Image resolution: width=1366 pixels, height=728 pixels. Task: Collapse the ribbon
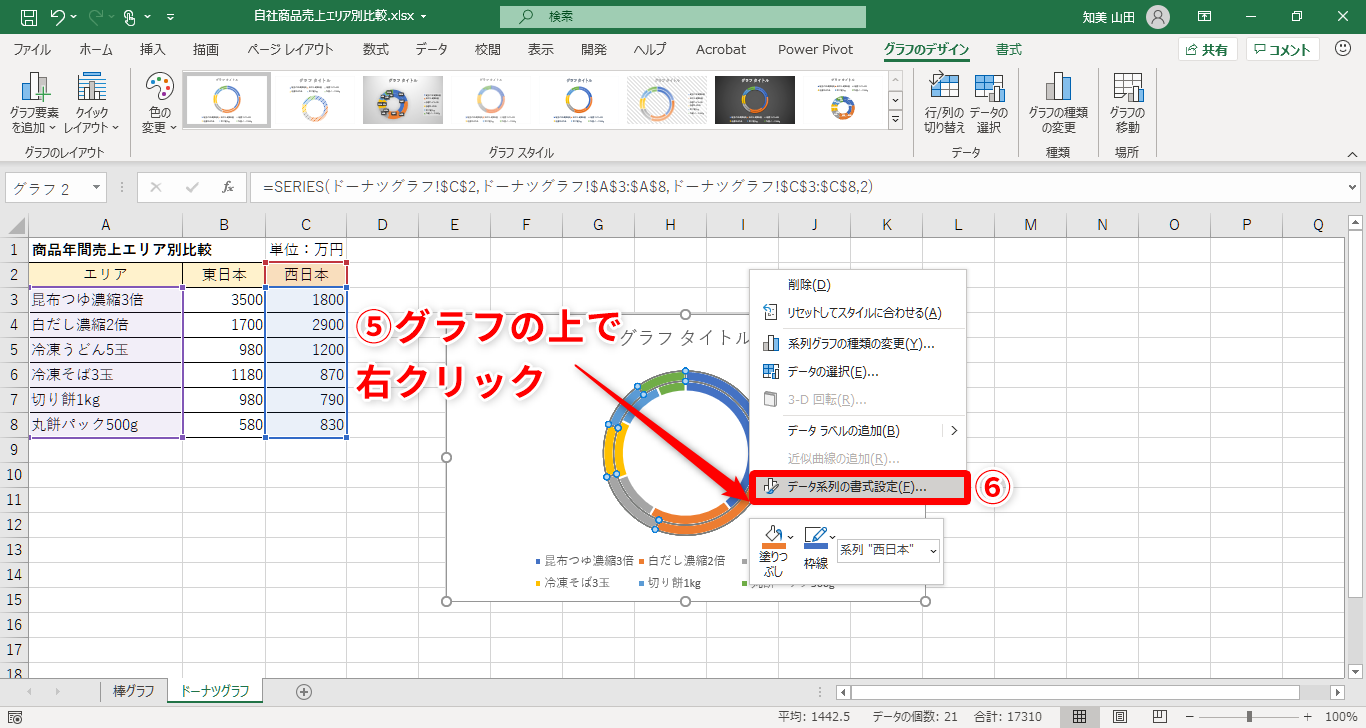click(1352, 155)
